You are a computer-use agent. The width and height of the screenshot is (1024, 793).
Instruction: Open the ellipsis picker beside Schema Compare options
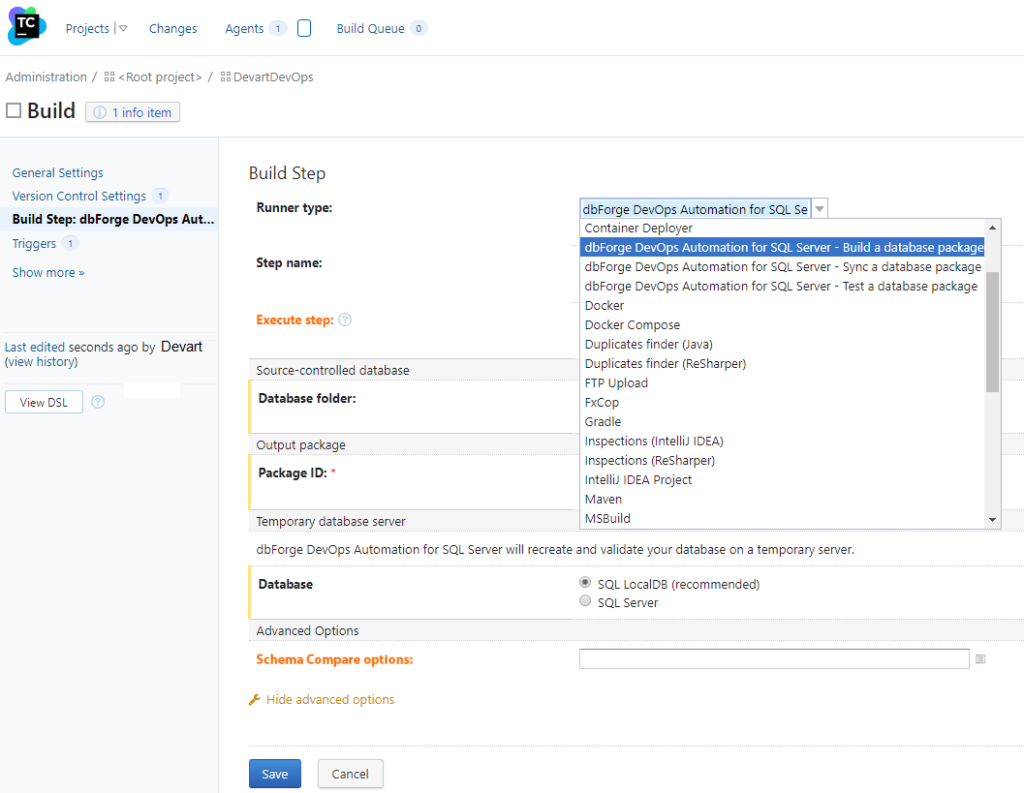(x=982, y=658)
